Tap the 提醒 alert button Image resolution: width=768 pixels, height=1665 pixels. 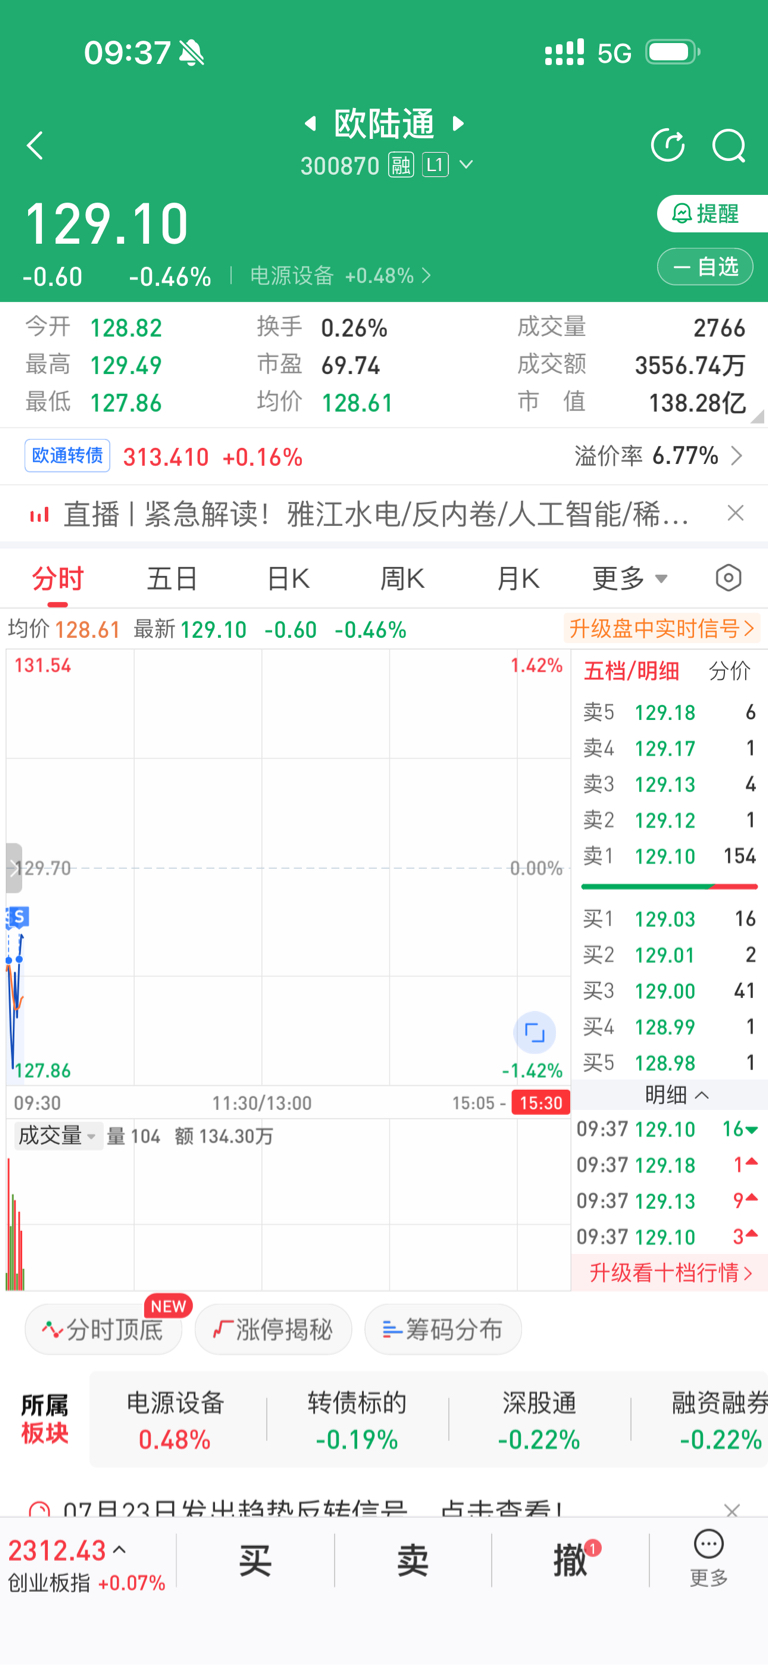click(x=712, y=213)
